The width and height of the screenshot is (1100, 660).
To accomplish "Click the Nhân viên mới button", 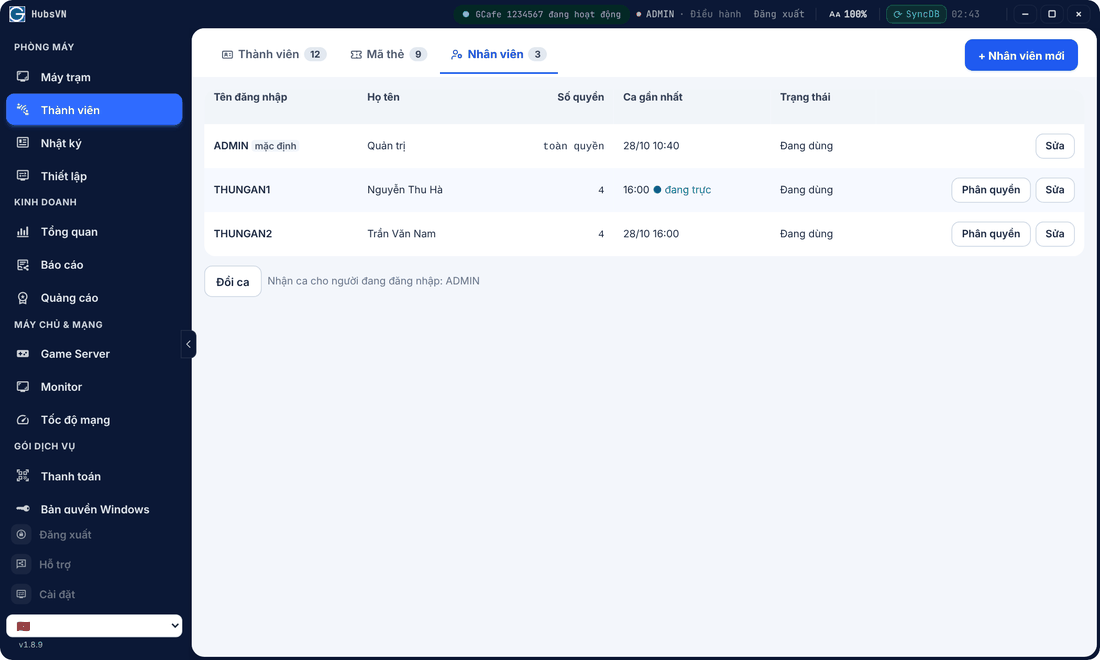I will tap(1021, 55).
